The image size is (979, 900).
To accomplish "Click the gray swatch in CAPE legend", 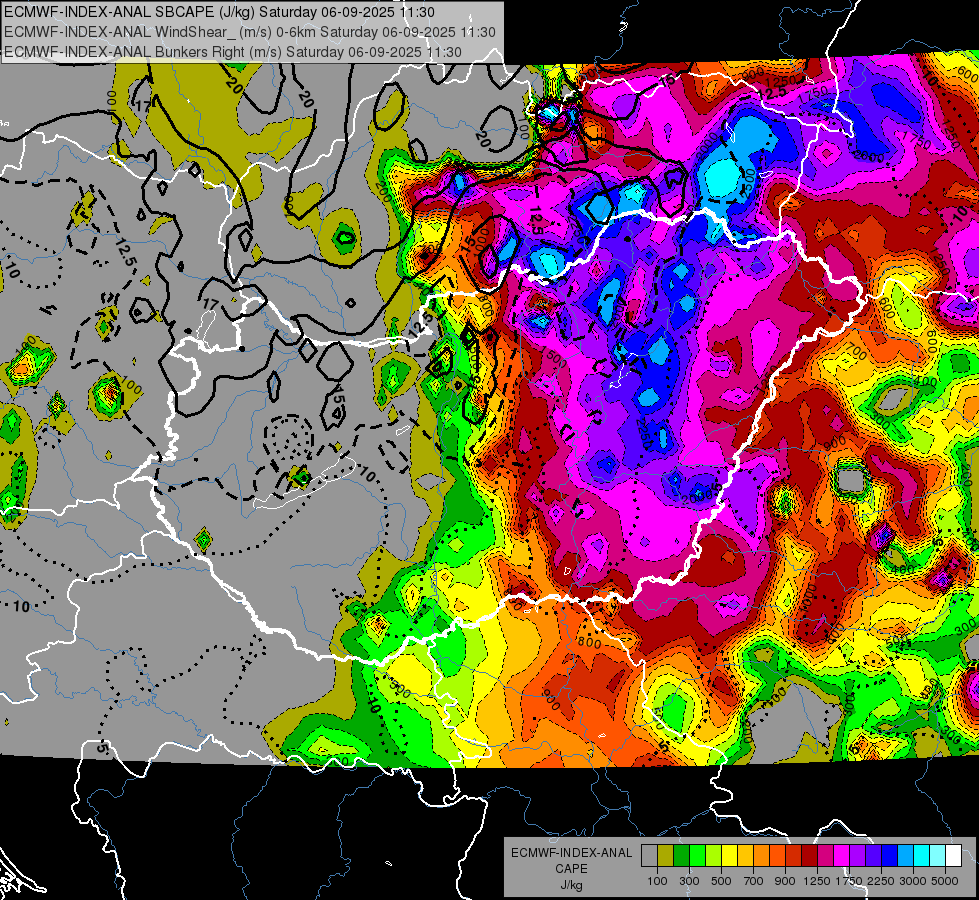I will [649, 856].
